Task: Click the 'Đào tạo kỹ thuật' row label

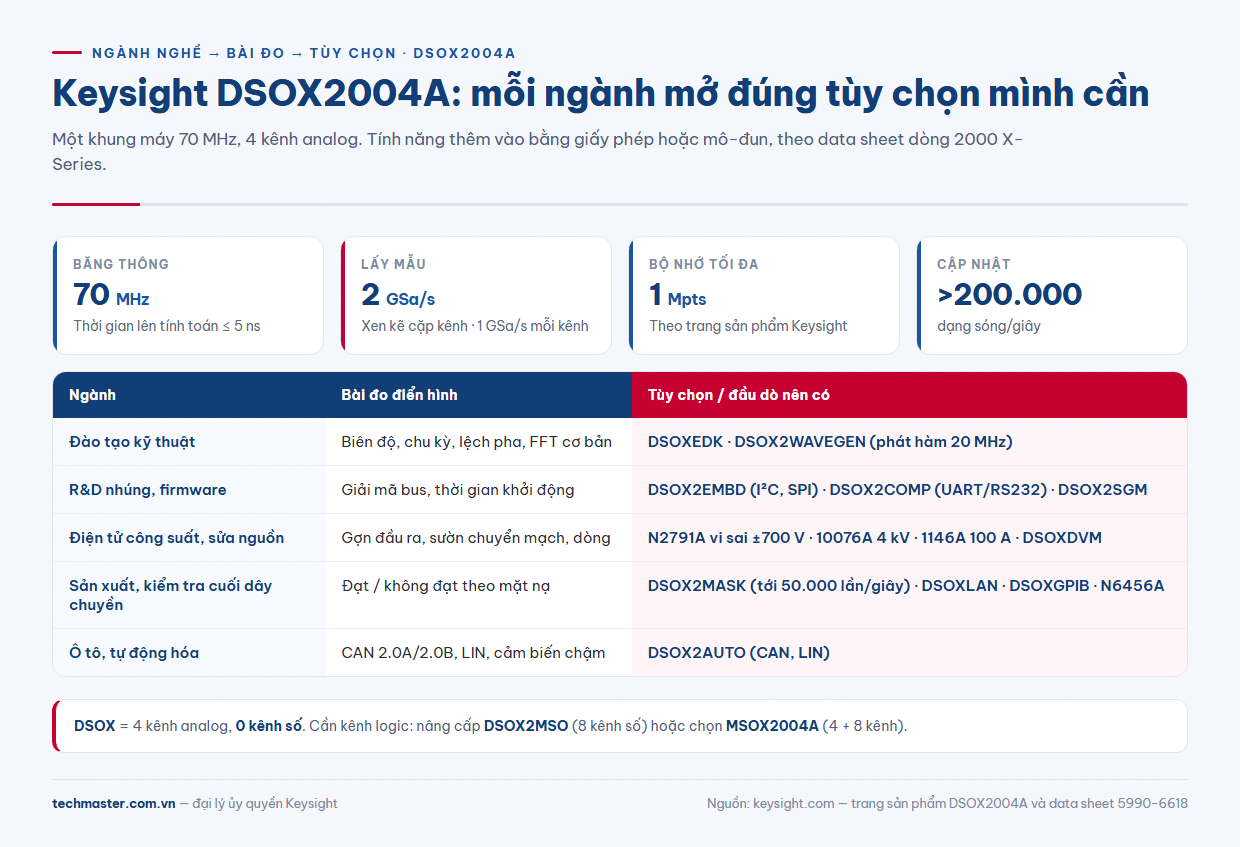Action: point(132,442)
